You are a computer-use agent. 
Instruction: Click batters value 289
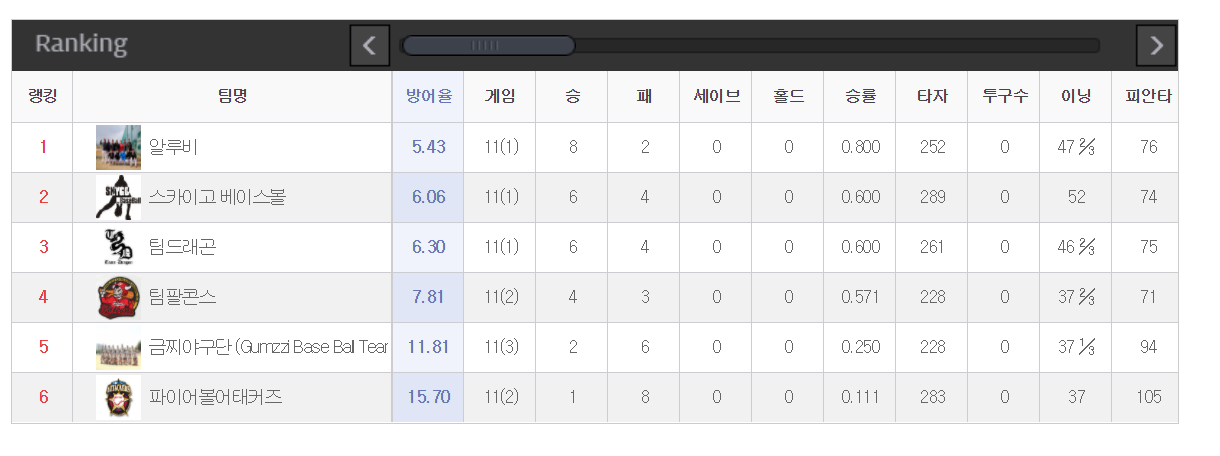932,197
